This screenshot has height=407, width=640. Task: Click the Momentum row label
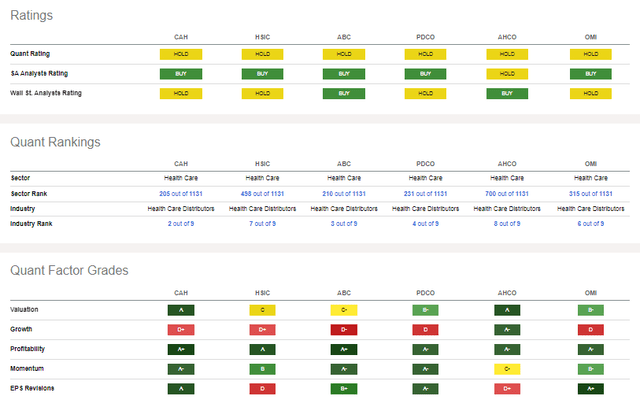click(27, 369)
